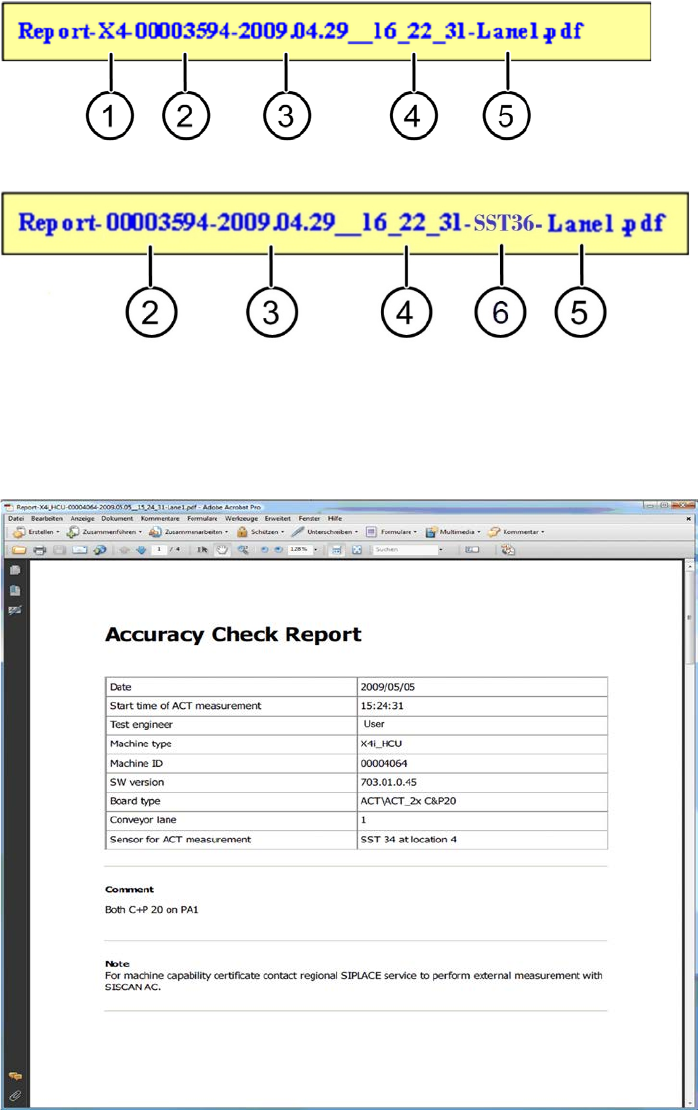This screenshot has width=698, height=1110.
Task: Open the Schützen dropdown
Action: 261,532
